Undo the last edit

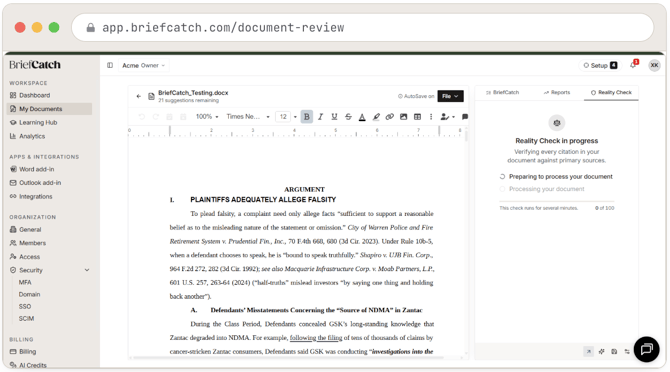click(x=142, y=117)
